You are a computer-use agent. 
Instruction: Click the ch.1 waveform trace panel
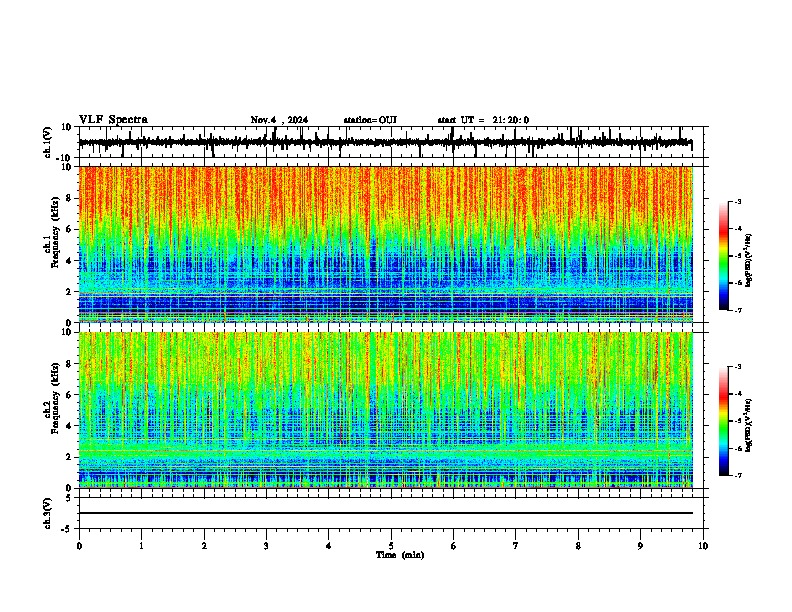(393, 142)
